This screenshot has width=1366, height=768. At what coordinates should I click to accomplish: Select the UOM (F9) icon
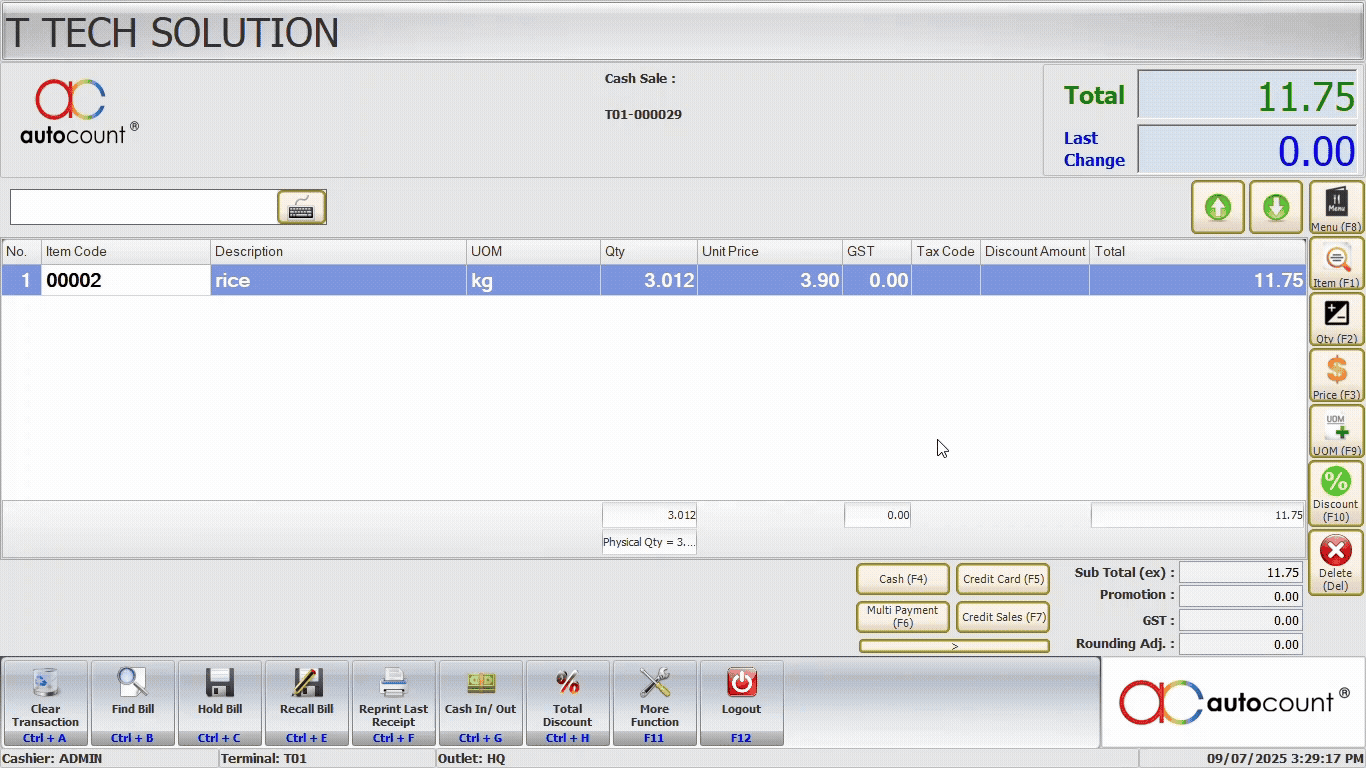(1336, 432)
